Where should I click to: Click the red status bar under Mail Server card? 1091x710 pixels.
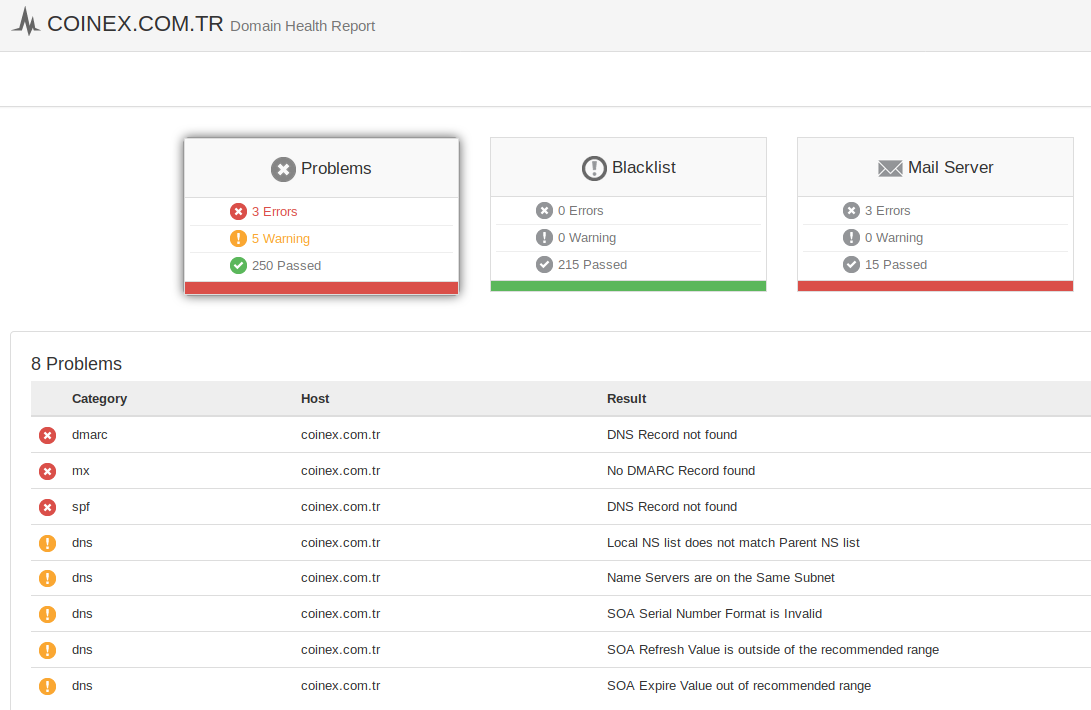(935, 286)
